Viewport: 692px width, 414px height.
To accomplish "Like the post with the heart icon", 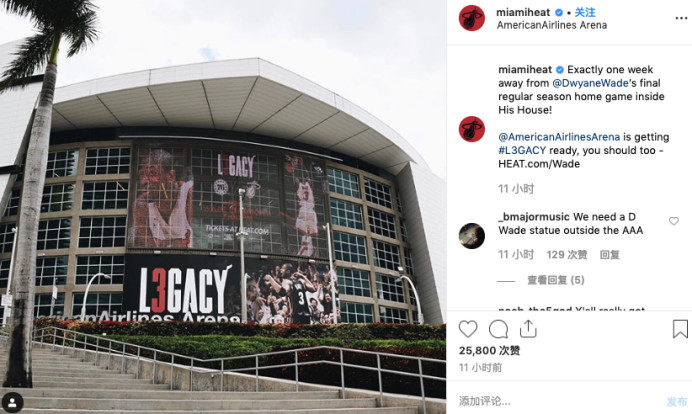I will click(x=468, y=329).
